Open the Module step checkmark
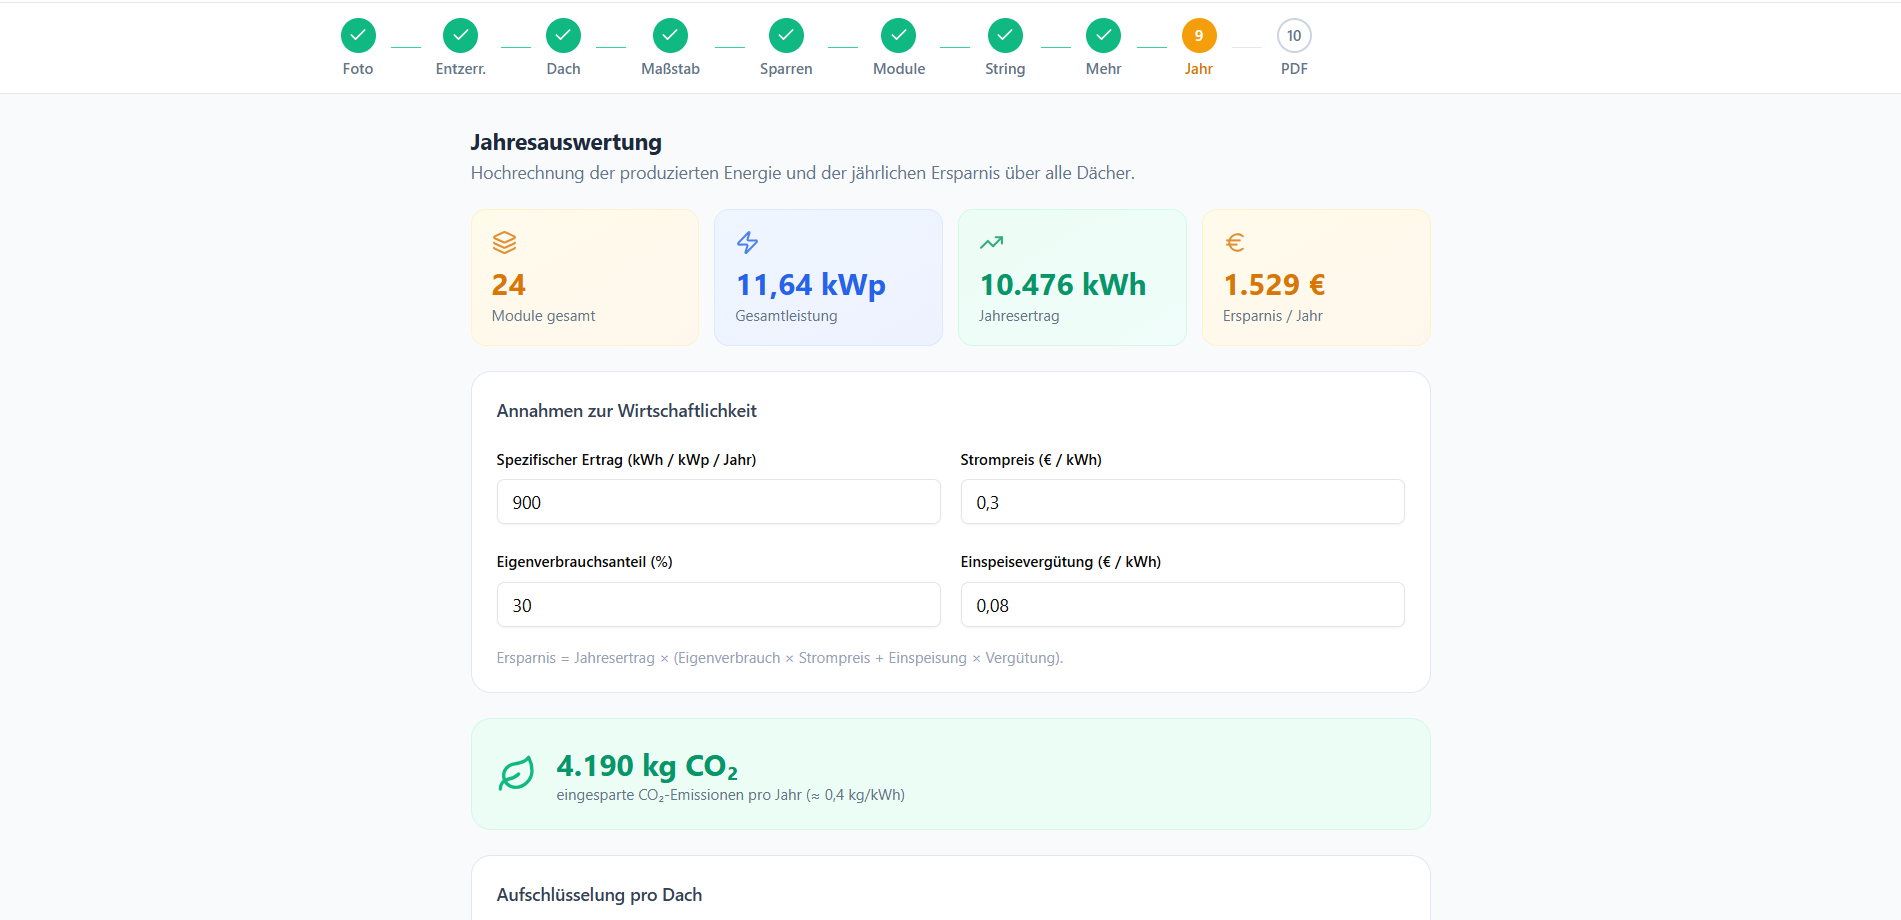This screenshot has height=920, width=1901. (x=898, y=36)
